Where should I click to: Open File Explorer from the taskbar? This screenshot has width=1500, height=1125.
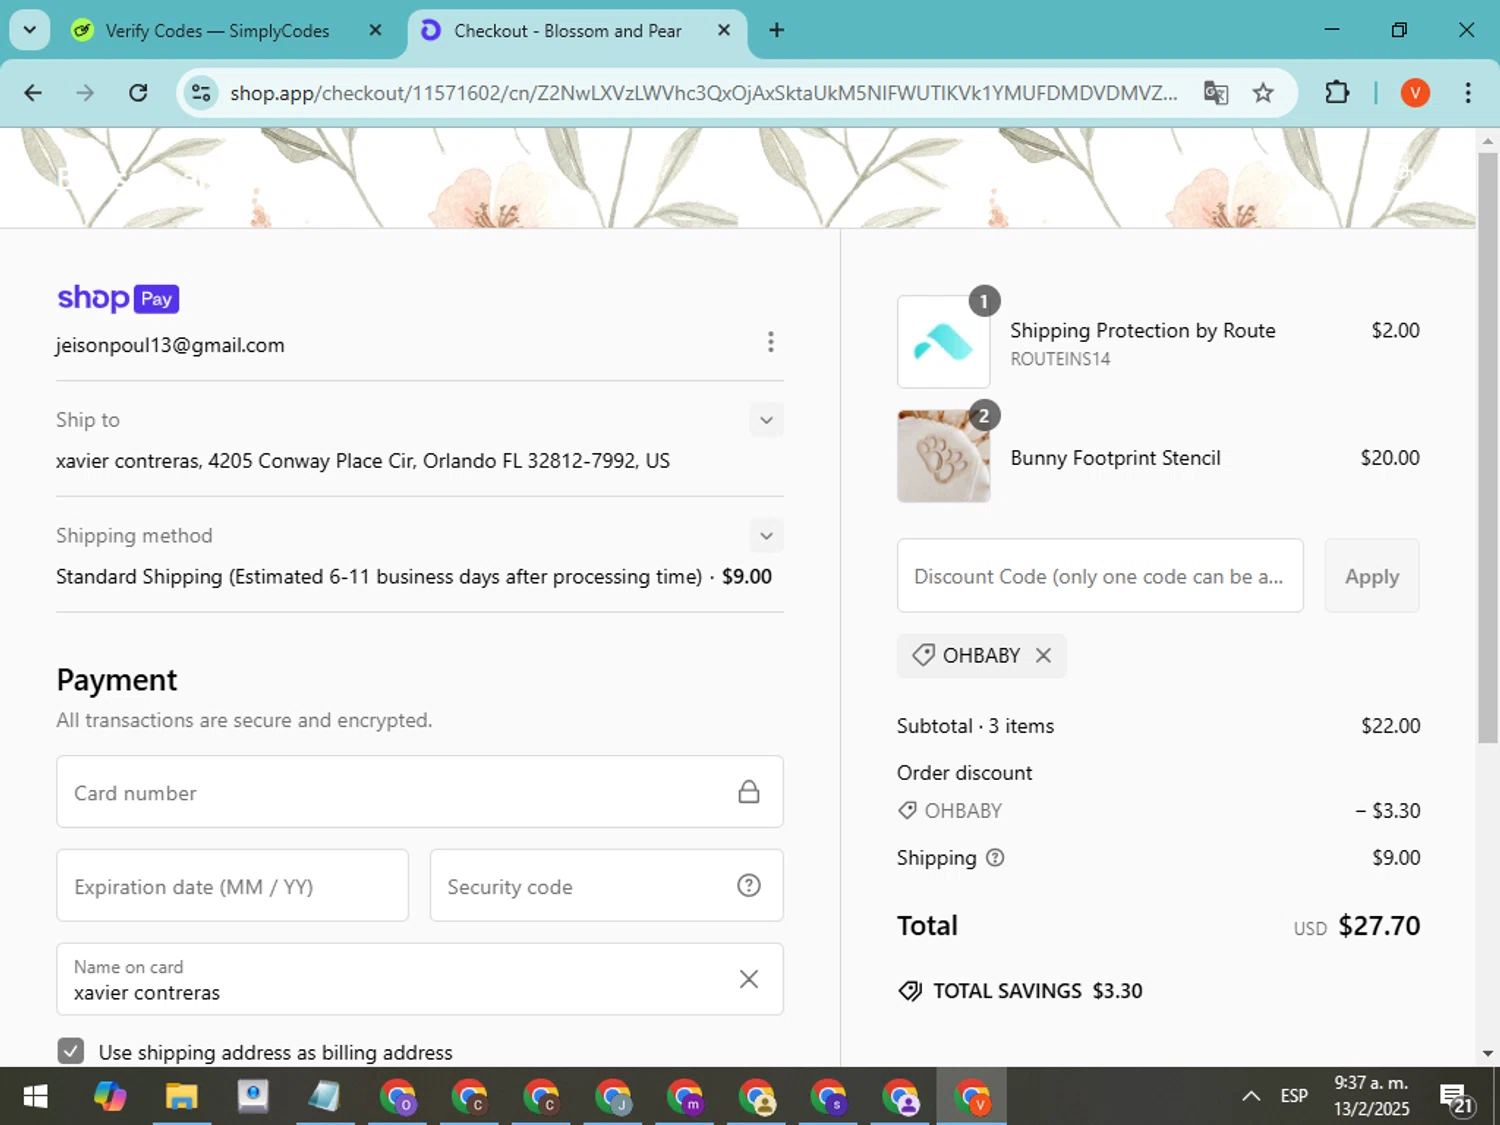click(181, 1097)
